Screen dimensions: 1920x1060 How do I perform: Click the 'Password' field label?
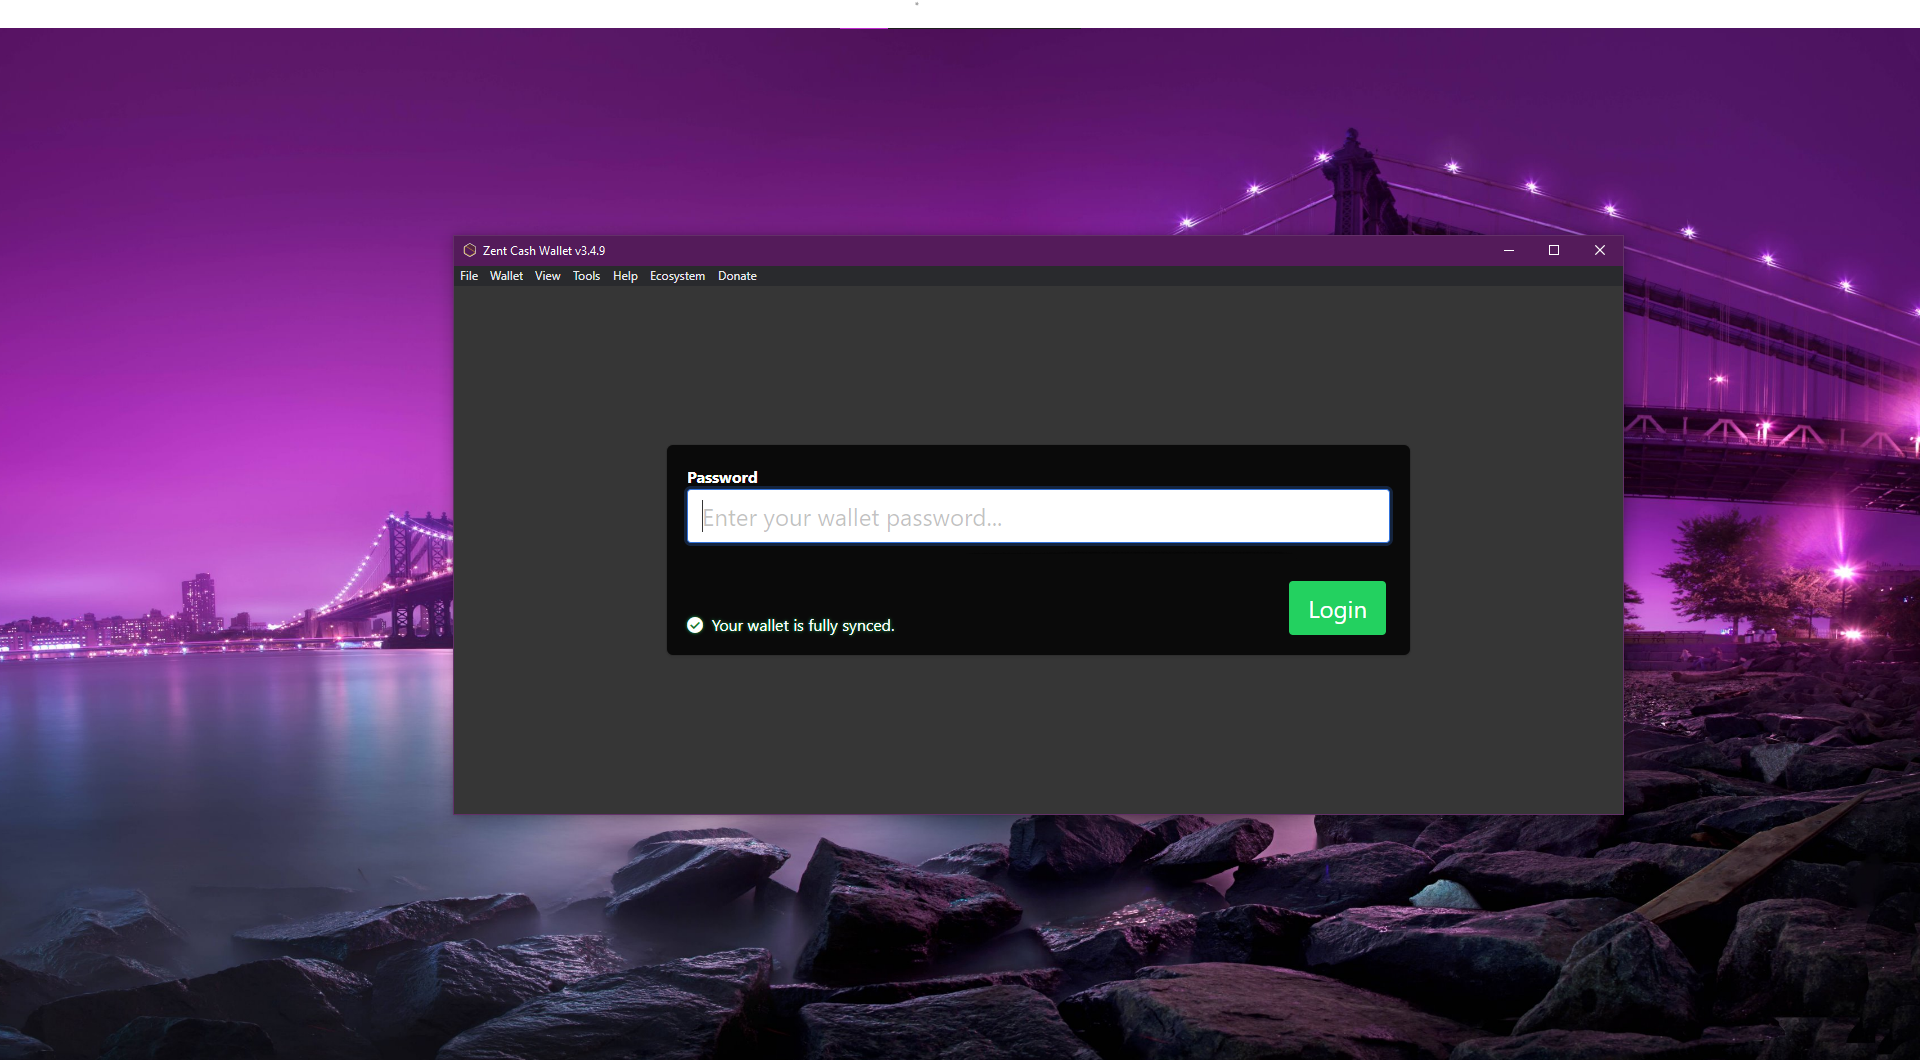click(x=722, y=477)
